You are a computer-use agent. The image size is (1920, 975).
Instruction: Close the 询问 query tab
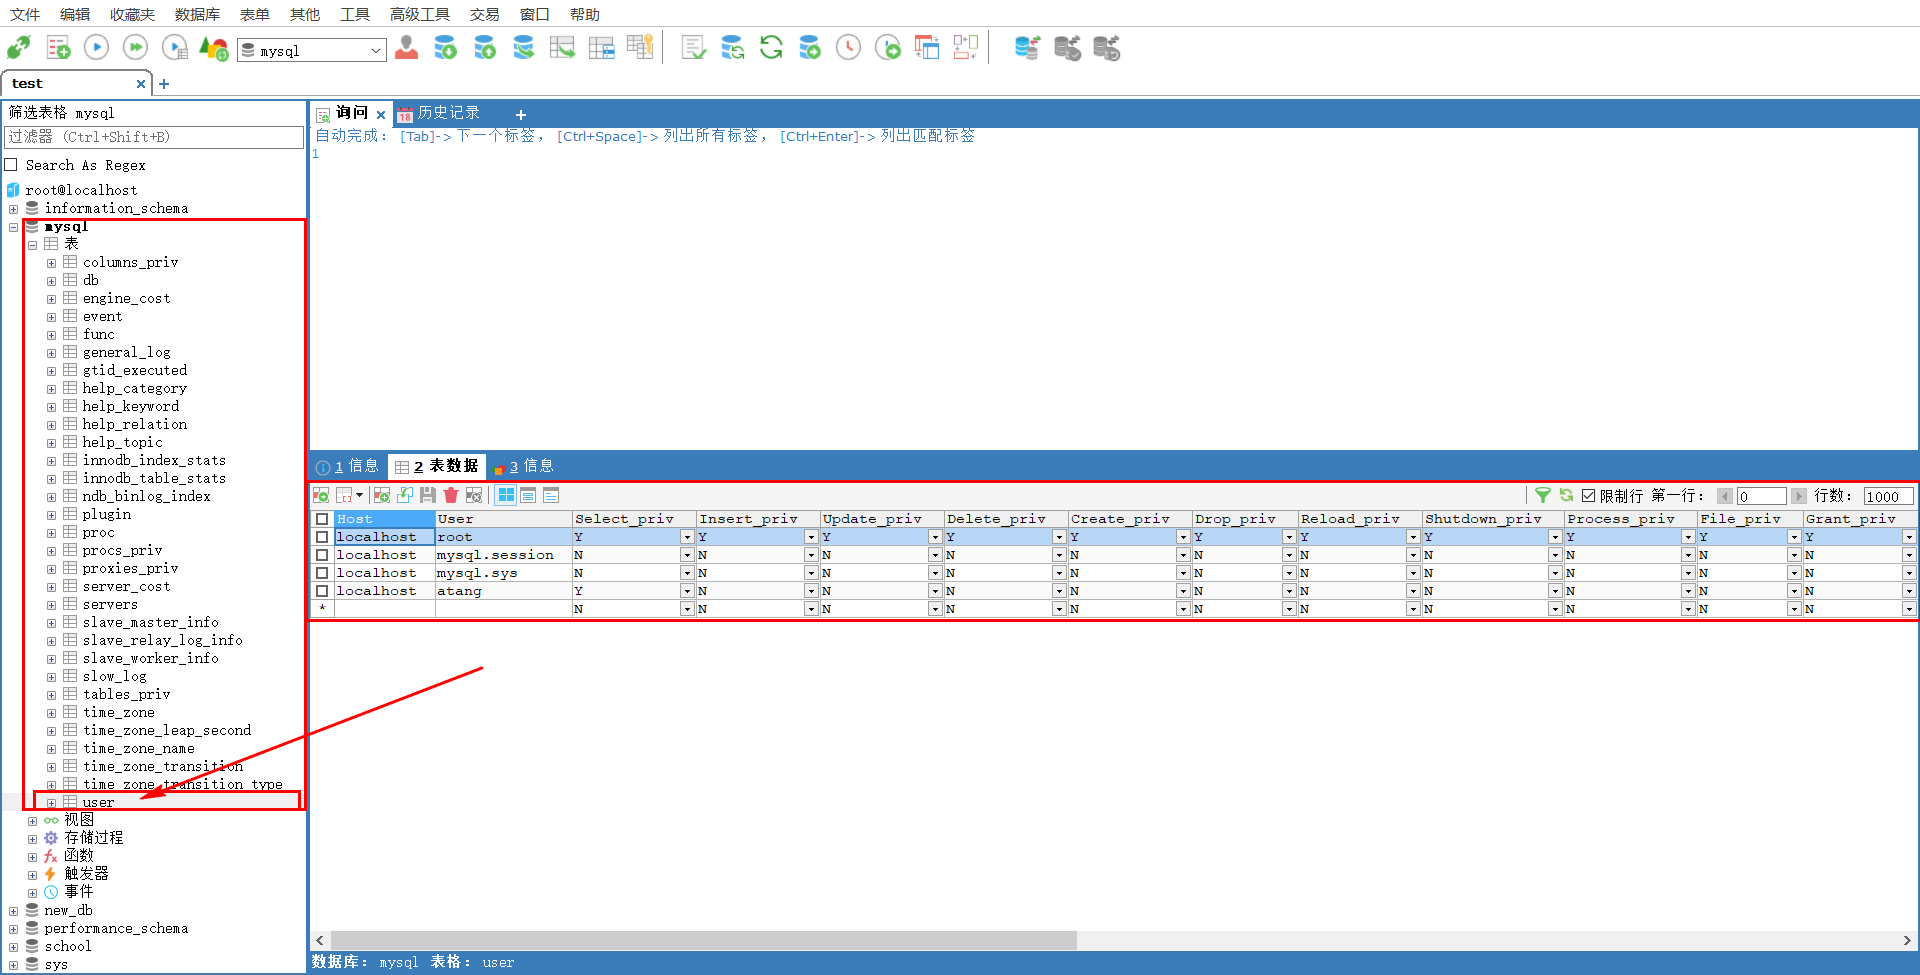tap(381, 115)
